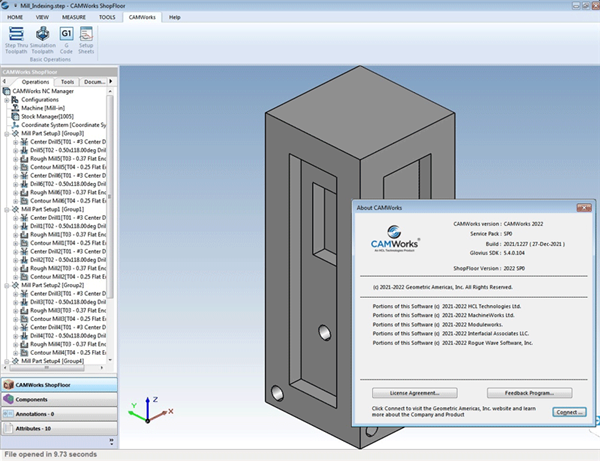
Task: Click the Attributes panel icon
Action: 8,428
